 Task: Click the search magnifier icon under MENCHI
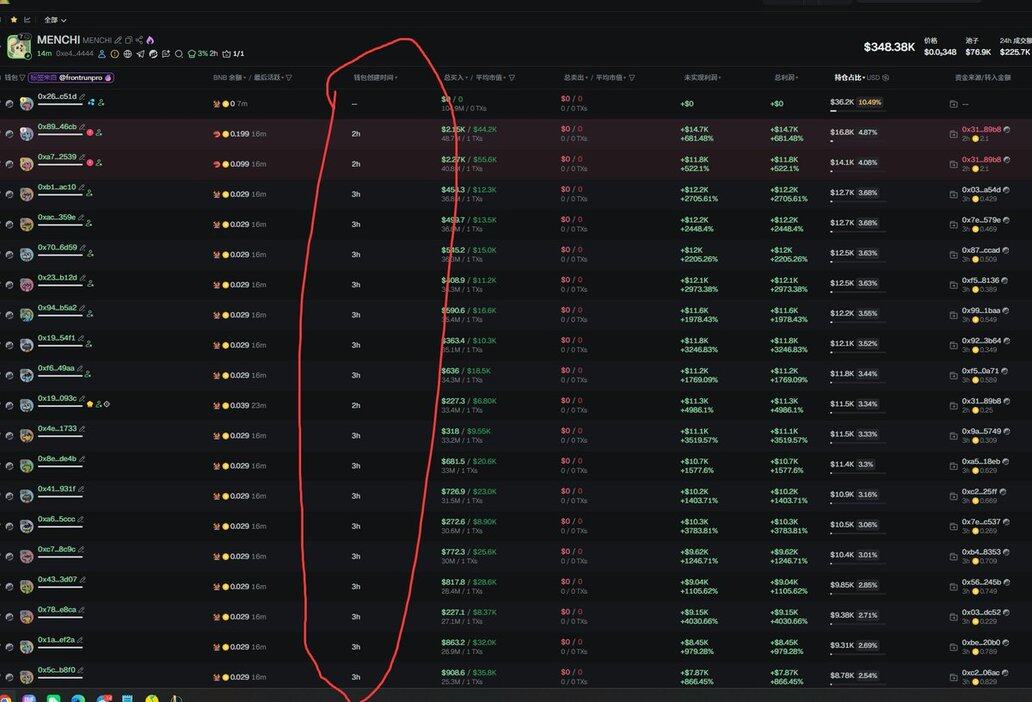pos(179,54)
